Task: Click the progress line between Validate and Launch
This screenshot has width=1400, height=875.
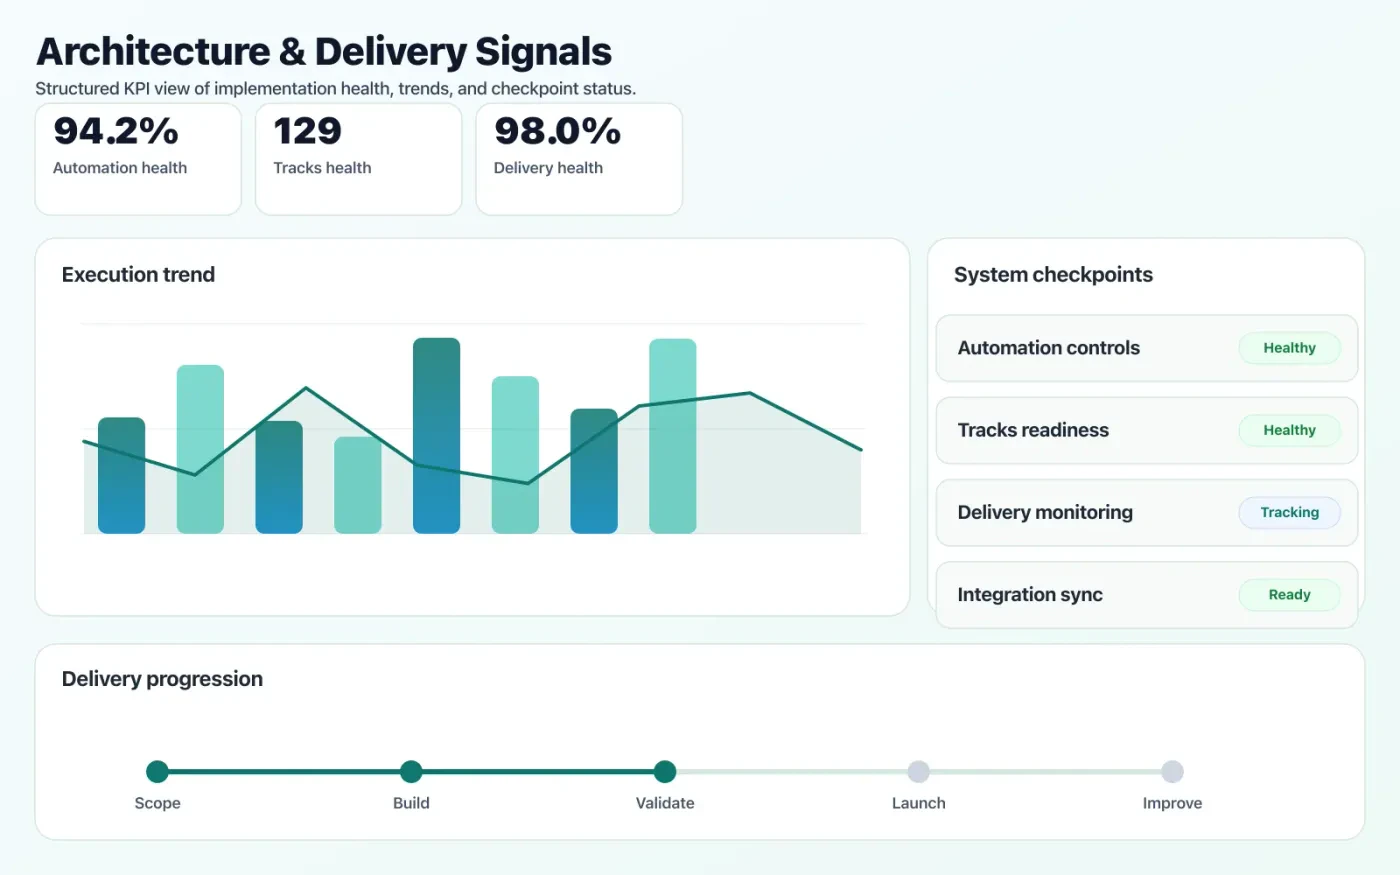Action: click(790, 771)
